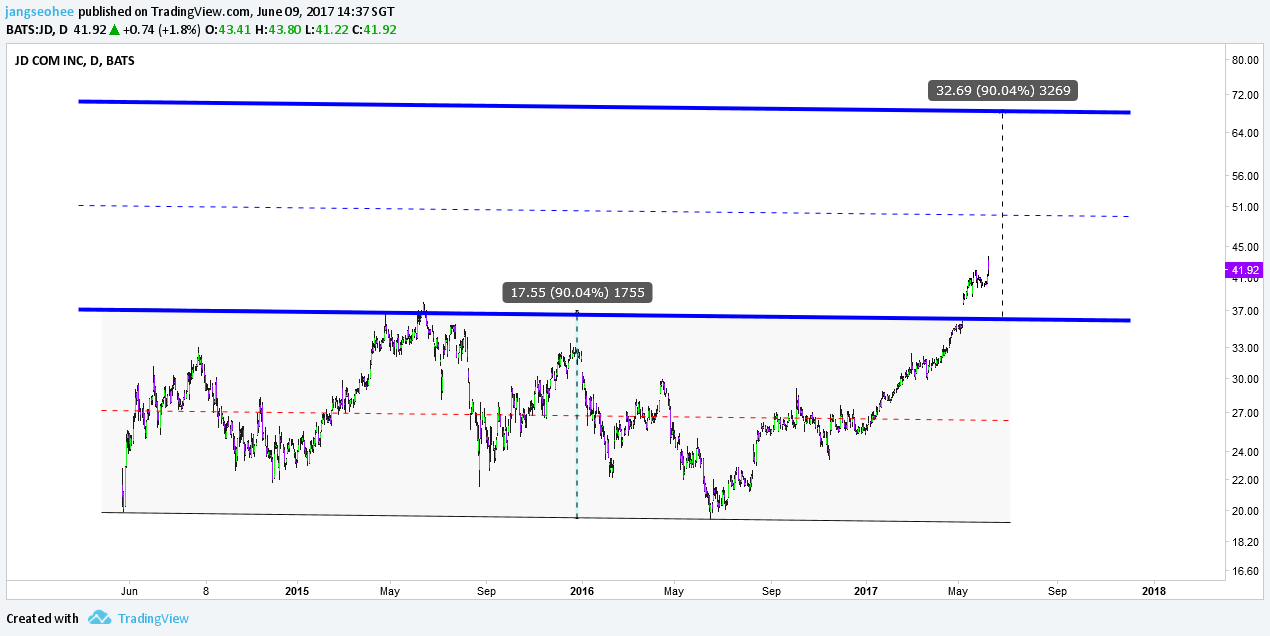This screenshot has height=636, width=1270.
Task: Click the 24.00 price axis label
Action: 1244,452
